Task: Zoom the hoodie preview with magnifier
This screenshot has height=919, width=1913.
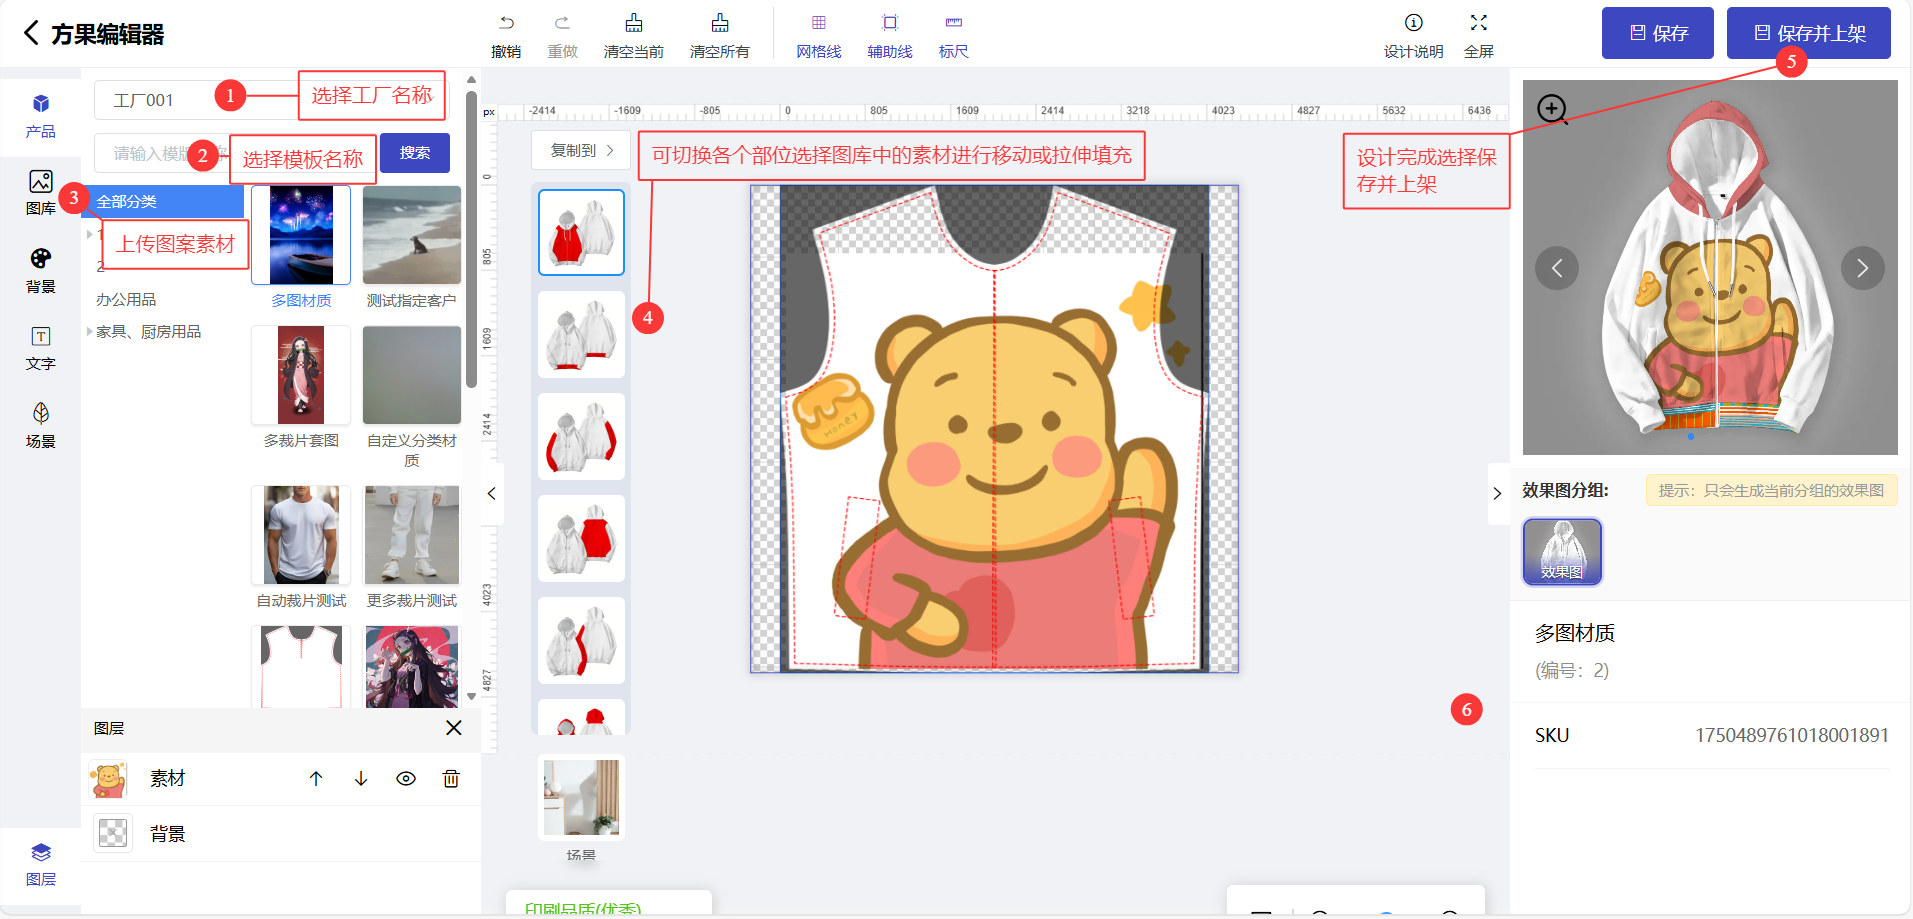Action: (x=1552, y=109)
